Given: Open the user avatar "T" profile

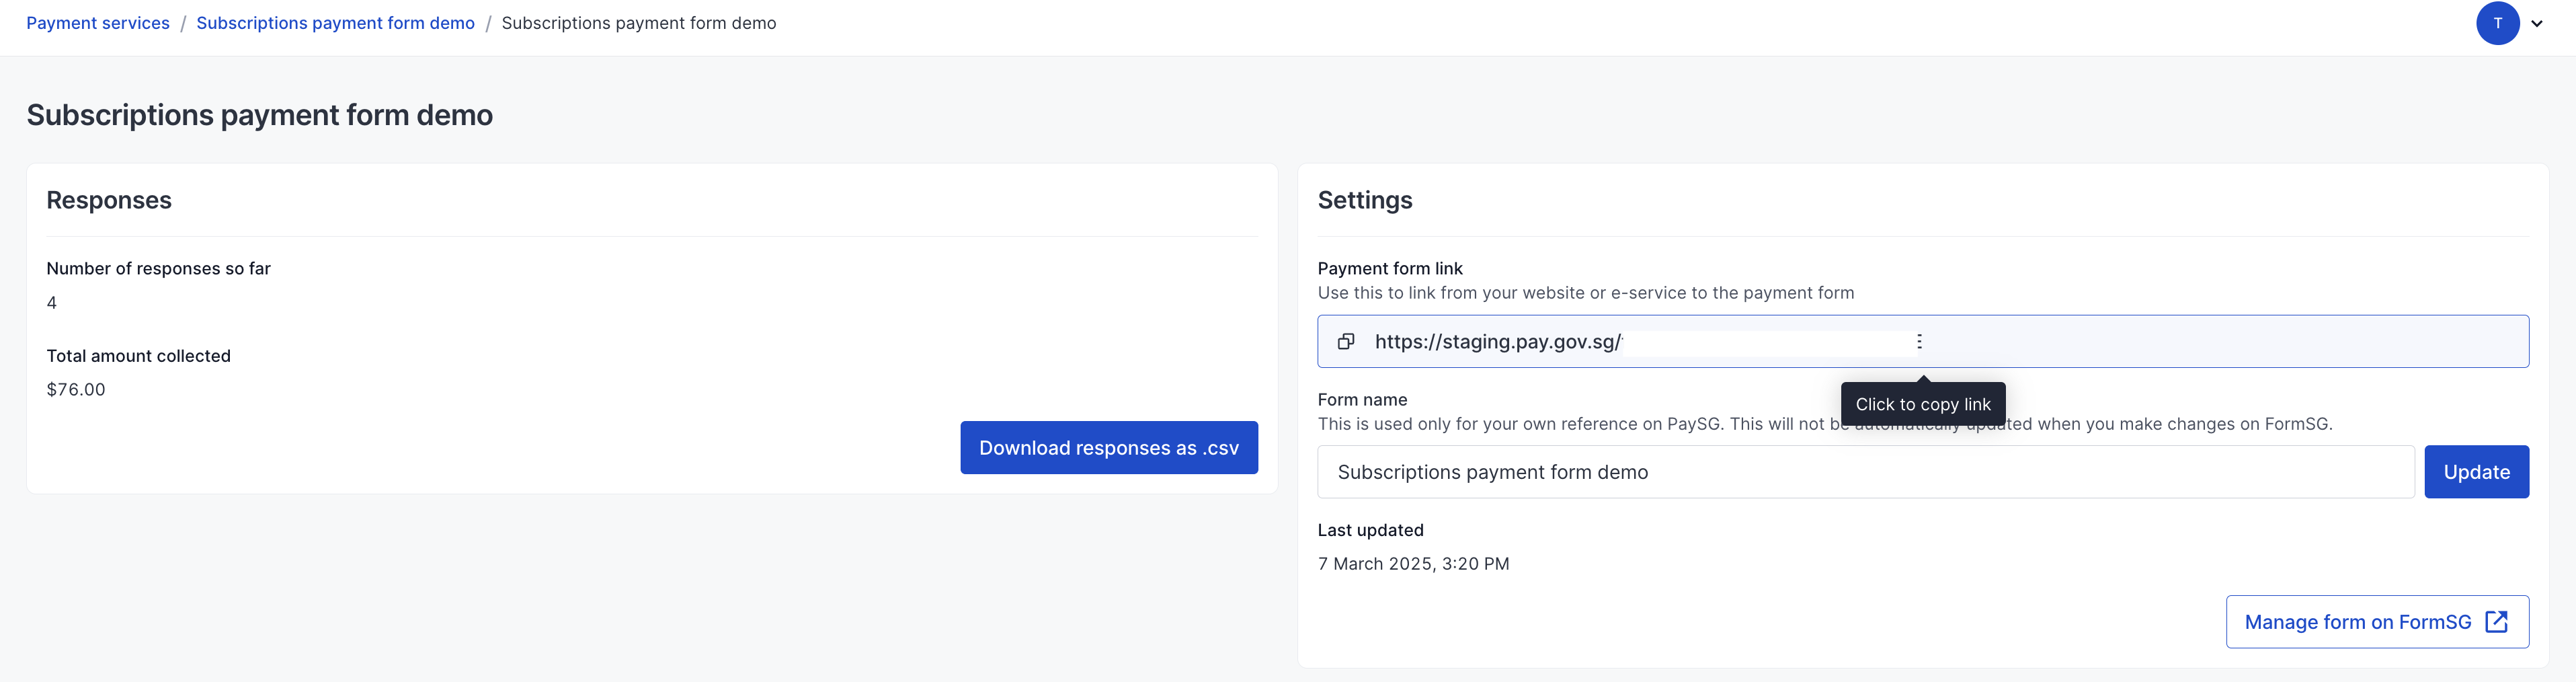Looking at the screenshot, I should click(x=2497, y=23).
